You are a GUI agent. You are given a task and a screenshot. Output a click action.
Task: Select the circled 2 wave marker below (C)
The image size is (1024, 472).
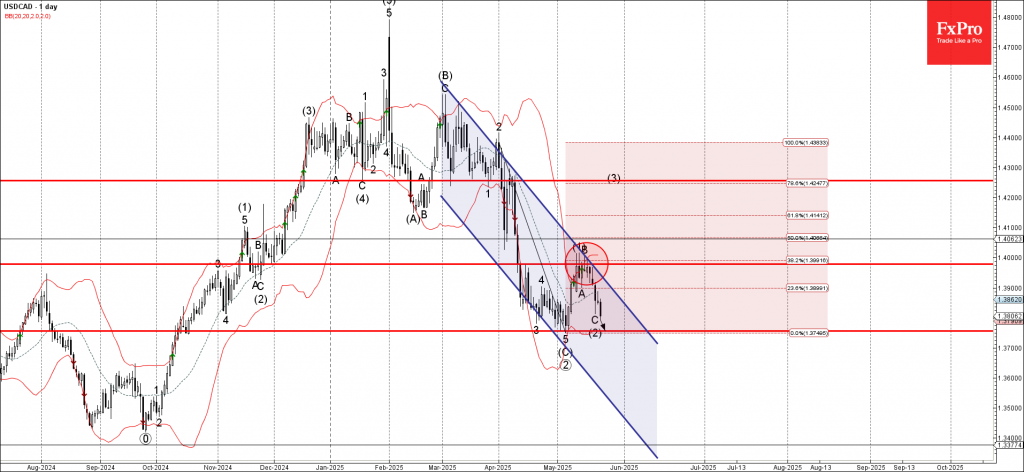(565, 365)
